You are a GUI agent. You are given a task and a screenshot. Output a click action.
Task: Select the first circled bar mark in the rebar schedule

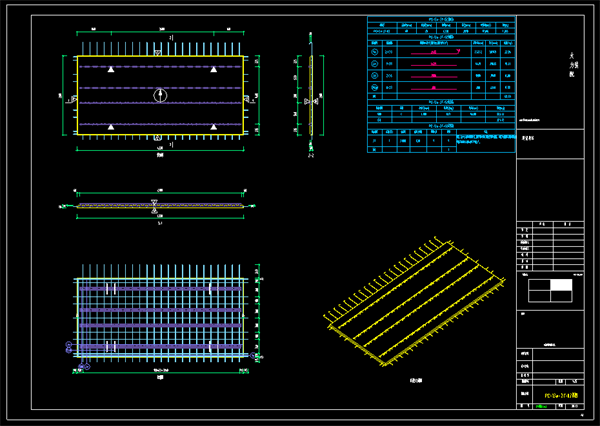click(375, 52)
